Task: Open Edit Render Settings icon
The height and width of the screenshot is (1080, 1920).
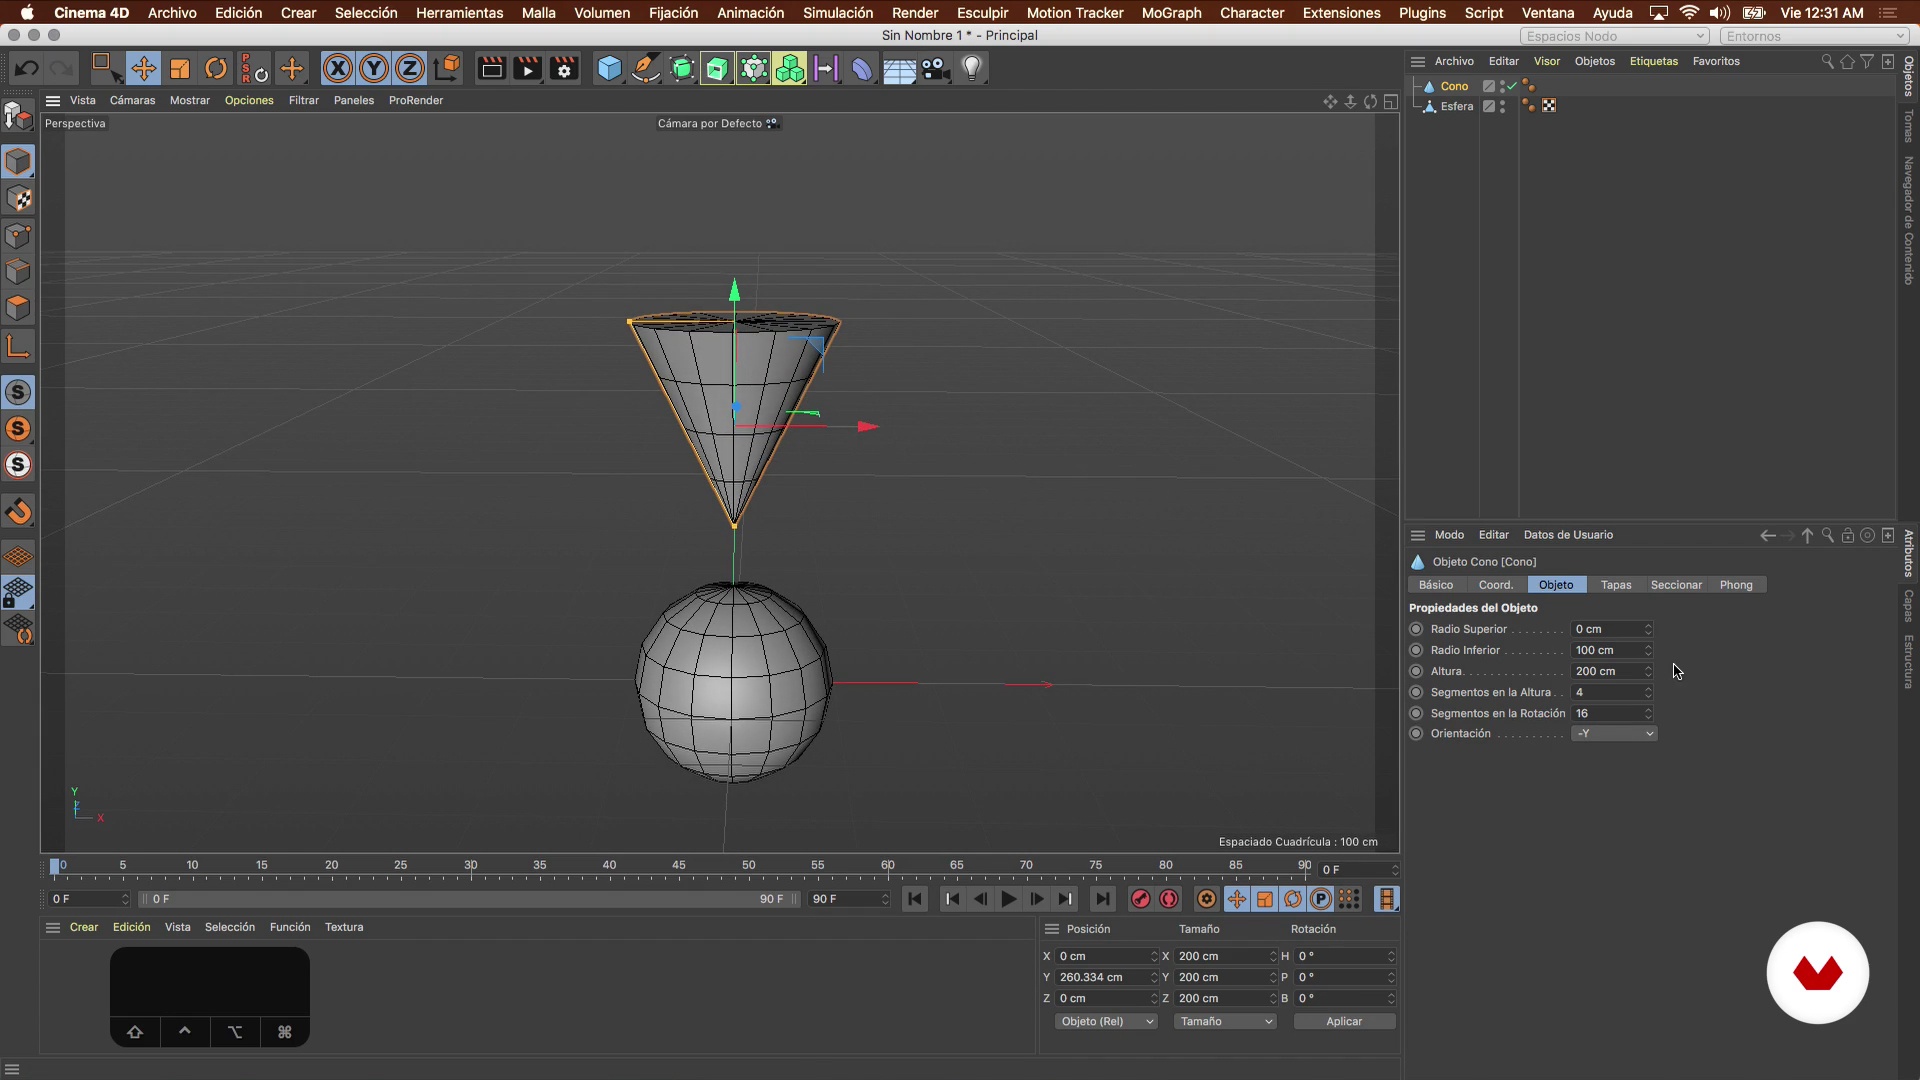Action: click(565, 68)
